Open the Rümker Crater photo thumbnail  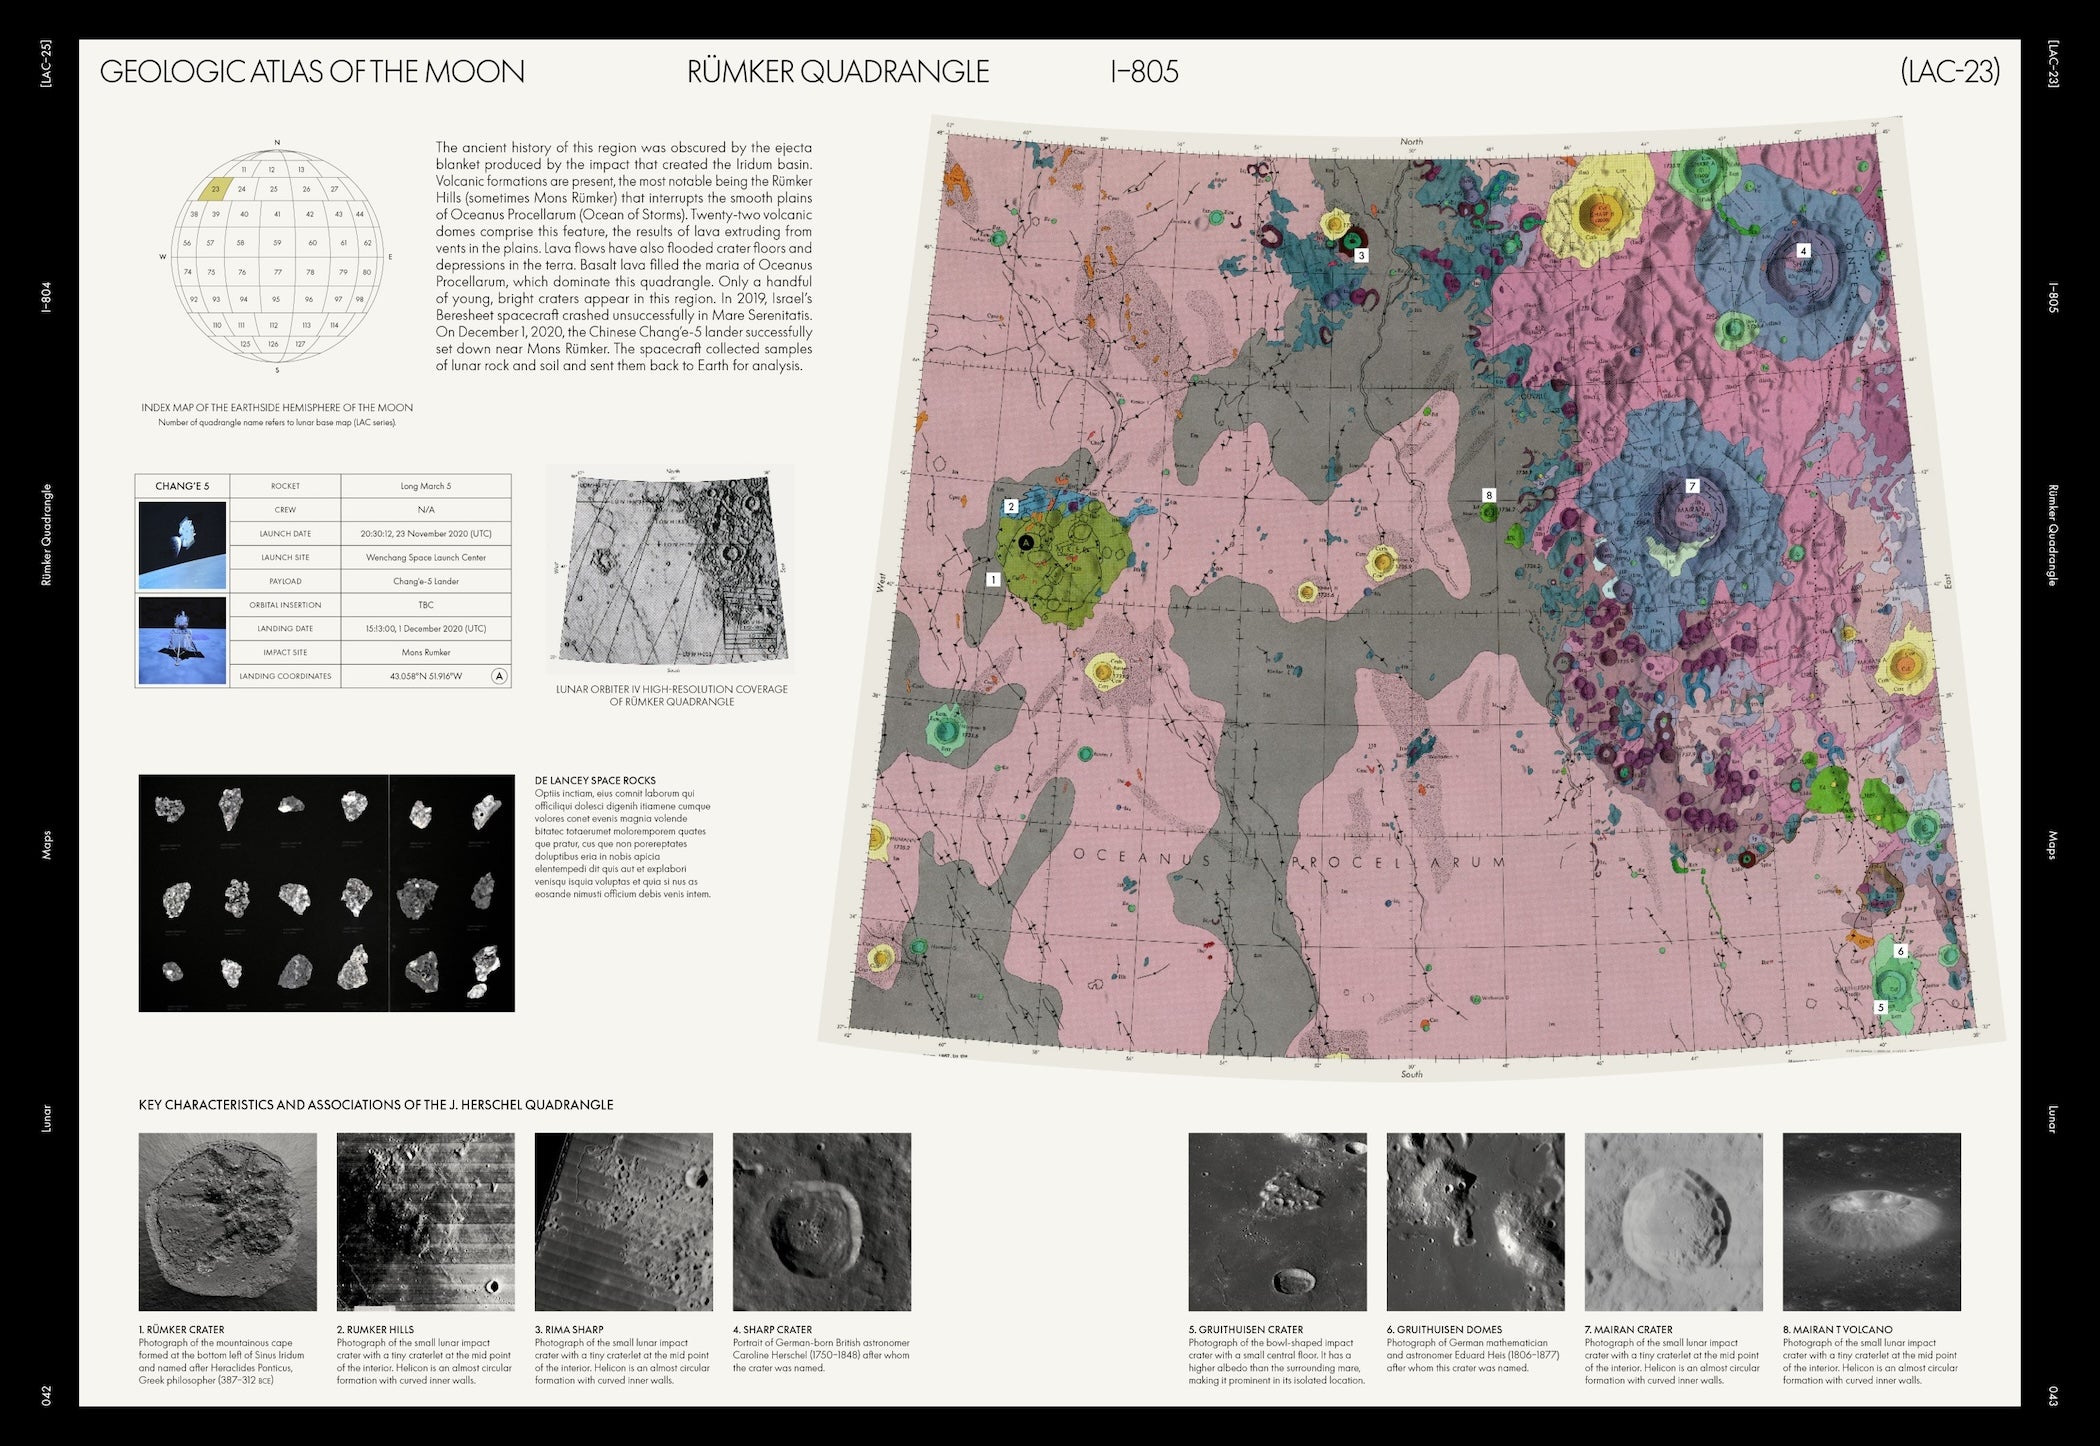coord(227,1221)
